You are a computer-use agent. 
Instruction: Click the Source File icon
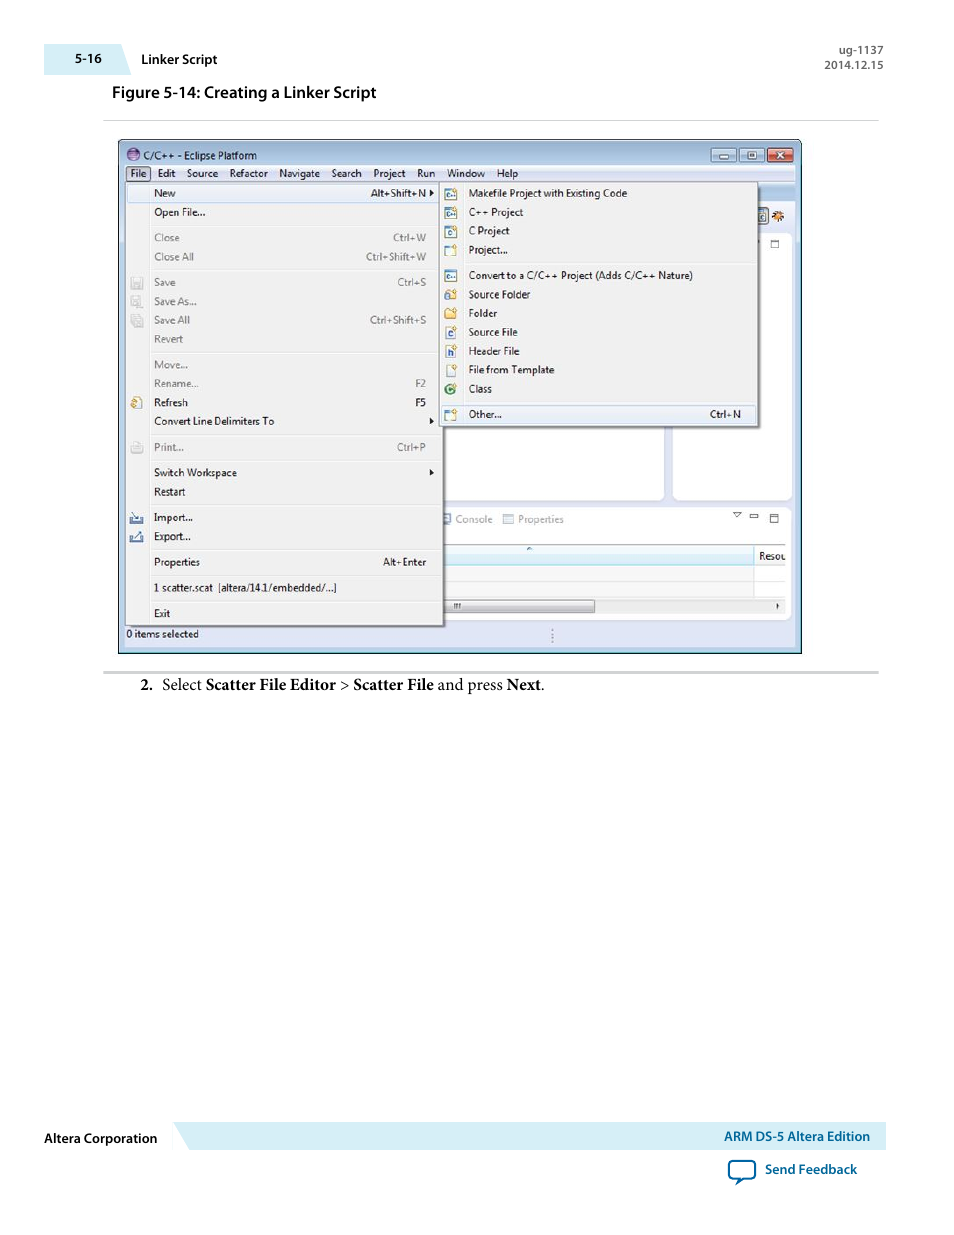pos(450,332)
